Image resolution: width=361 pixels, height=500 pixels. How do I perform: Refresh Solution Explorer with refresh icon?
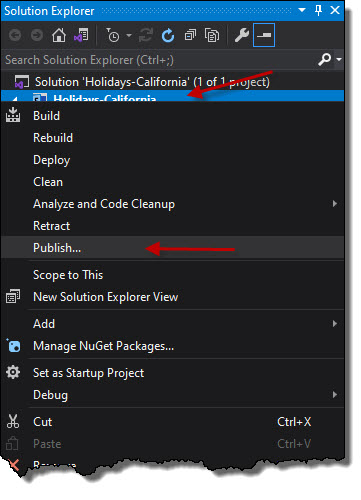(168, 35)
